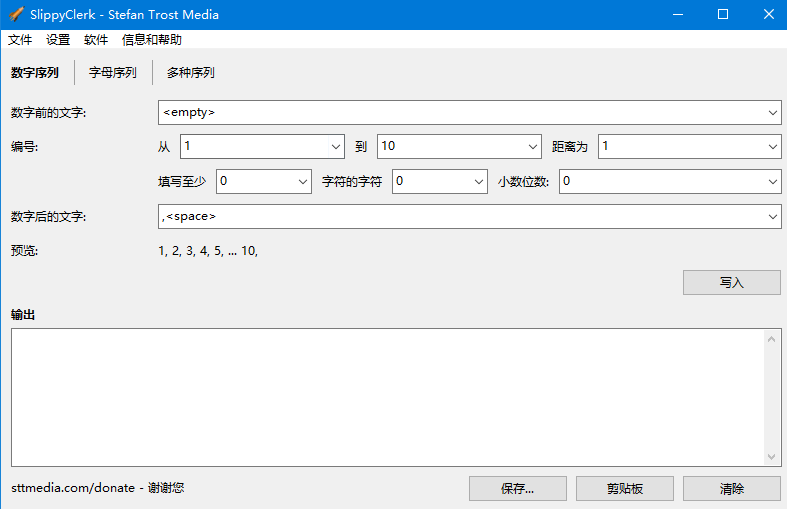Click inside the 输出 text area

tap(387, 398)
